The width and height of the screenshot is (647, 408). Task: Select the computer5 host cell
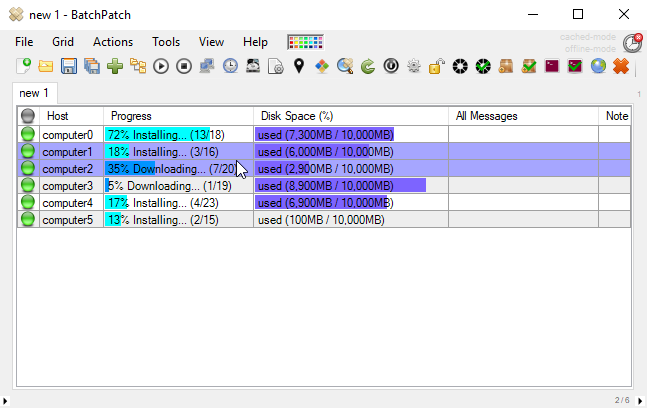71,219
